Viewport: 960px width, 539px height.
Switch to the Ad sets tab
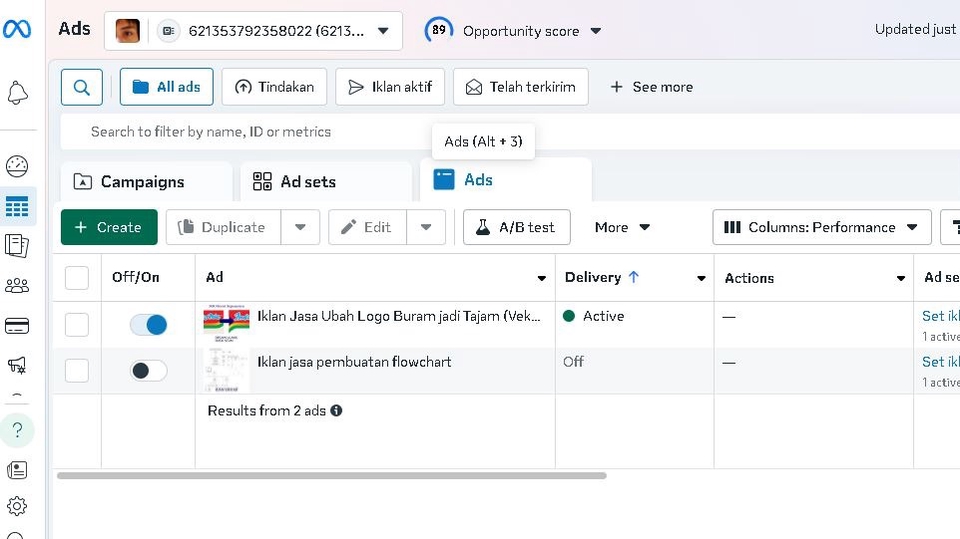tap(326, 182)
